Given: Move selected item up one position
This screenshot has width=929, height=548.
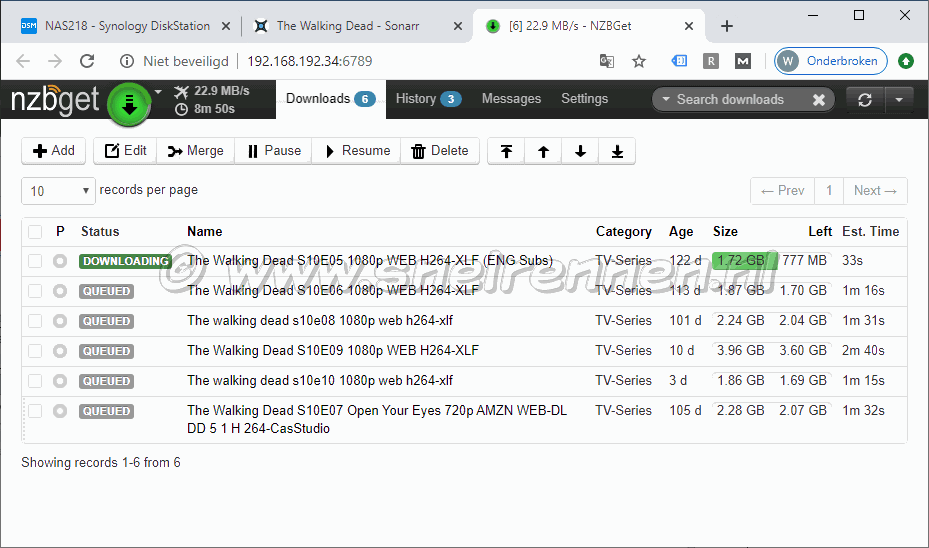Looking at the screenshot, I should pyautogui.click(x=543, y=151).
